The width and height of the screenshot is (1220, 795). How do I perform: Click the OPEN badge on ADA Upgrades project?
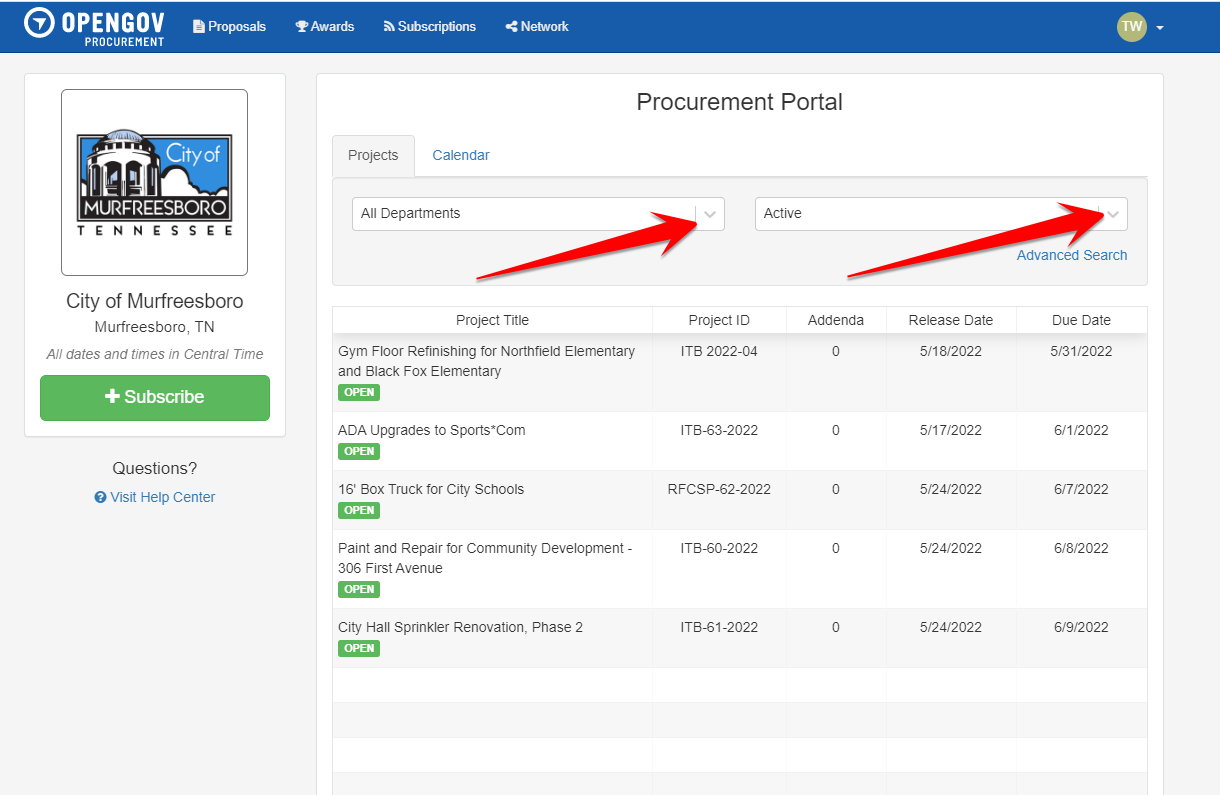[359, 451]
